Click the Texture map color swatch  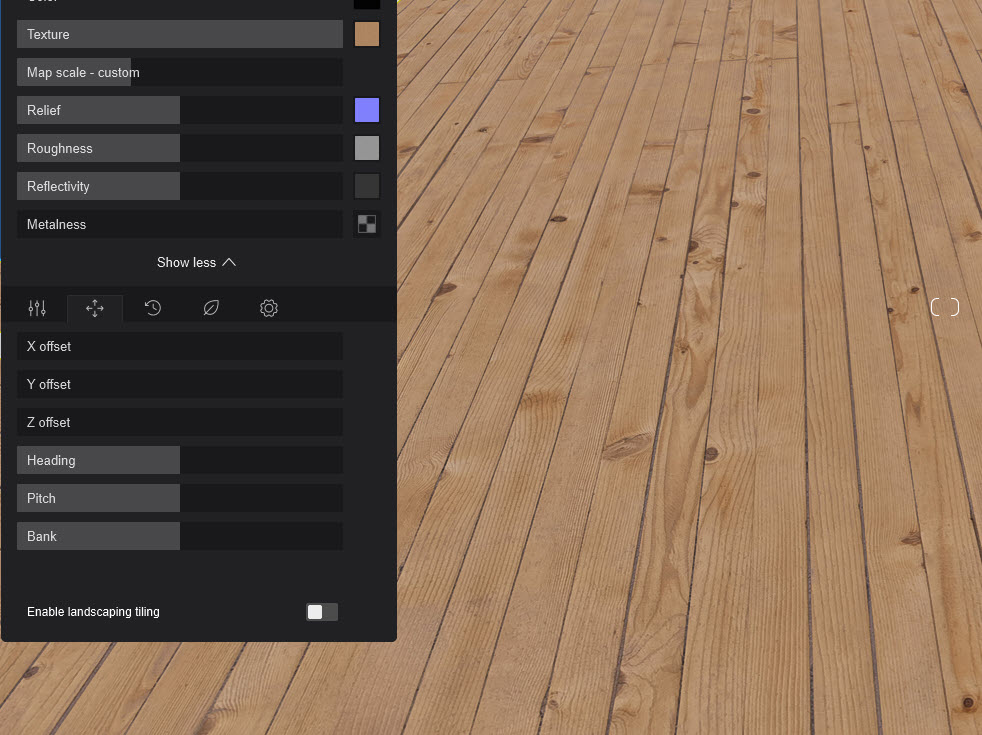coord(367,34)
